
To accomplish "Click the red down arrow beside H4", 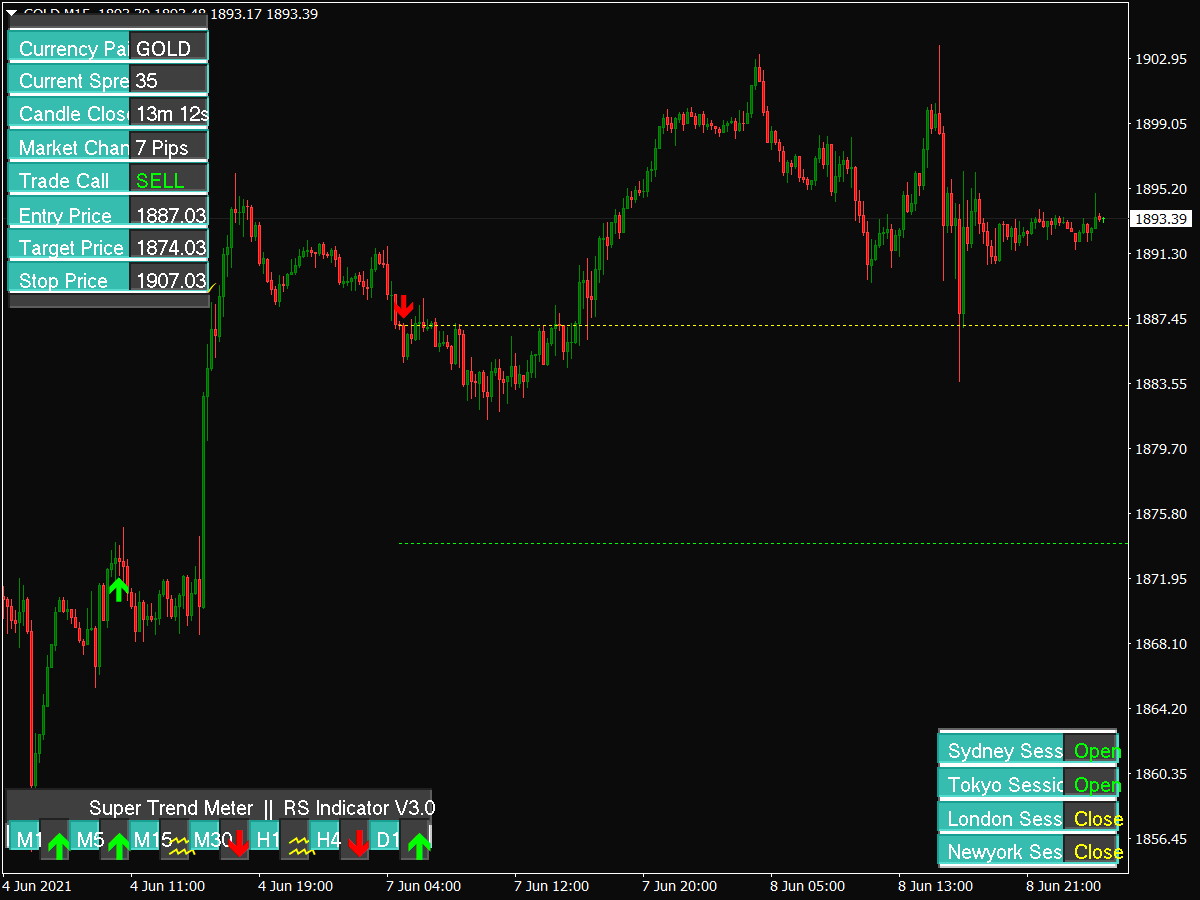I will [x=358, y=846].
